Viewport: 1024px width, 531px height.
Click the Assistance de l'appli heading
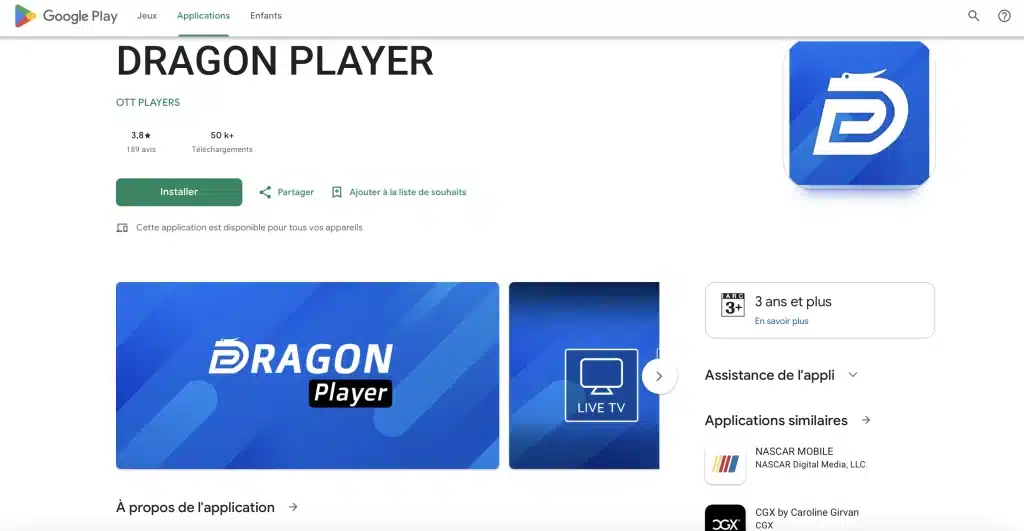[x=769, y=376]
